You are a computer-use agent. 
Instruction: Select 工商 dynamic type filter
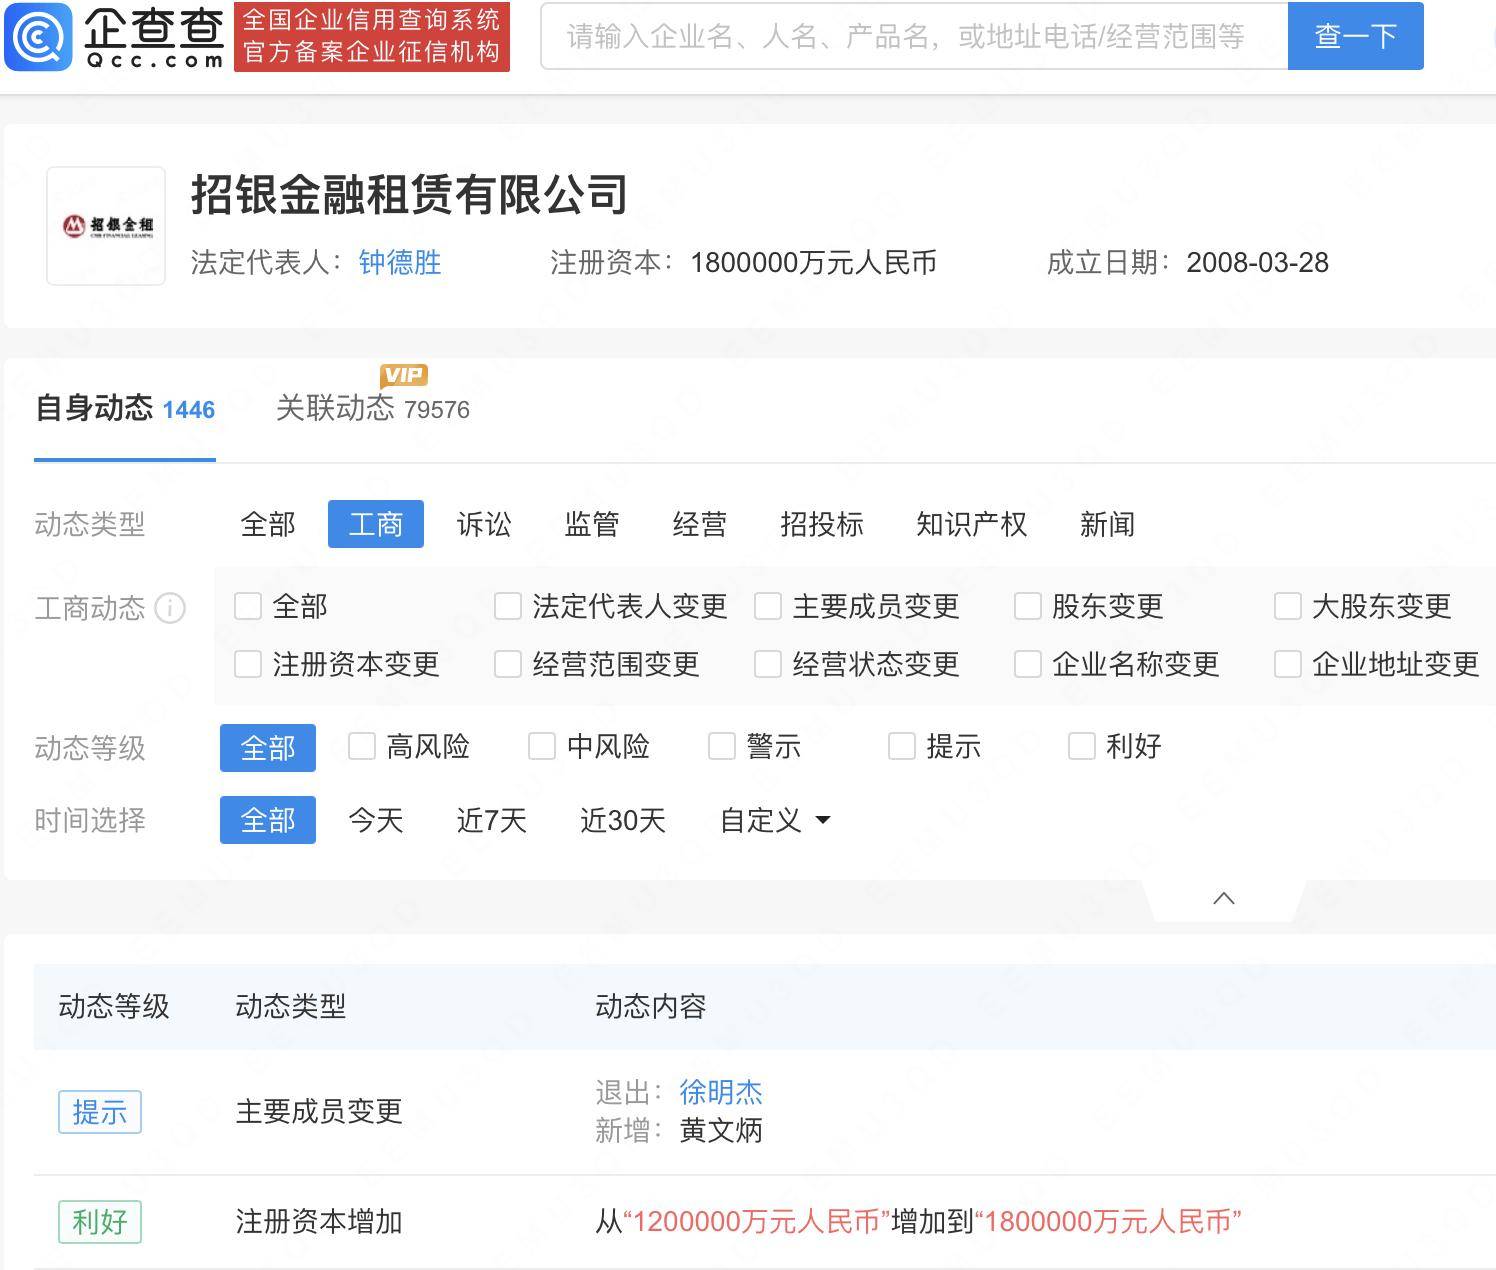(x=375, y=524)
